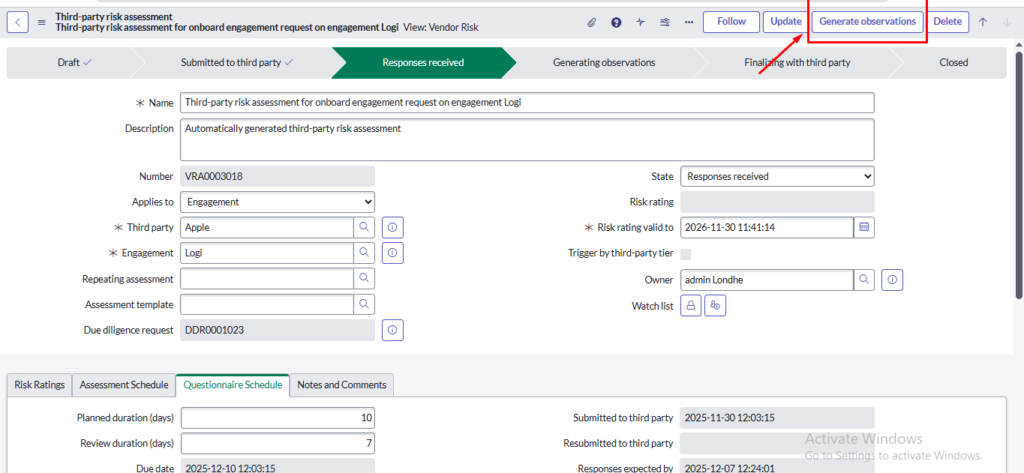
Task: Click the attachments paperclip icon
Action: click(591, 22)
